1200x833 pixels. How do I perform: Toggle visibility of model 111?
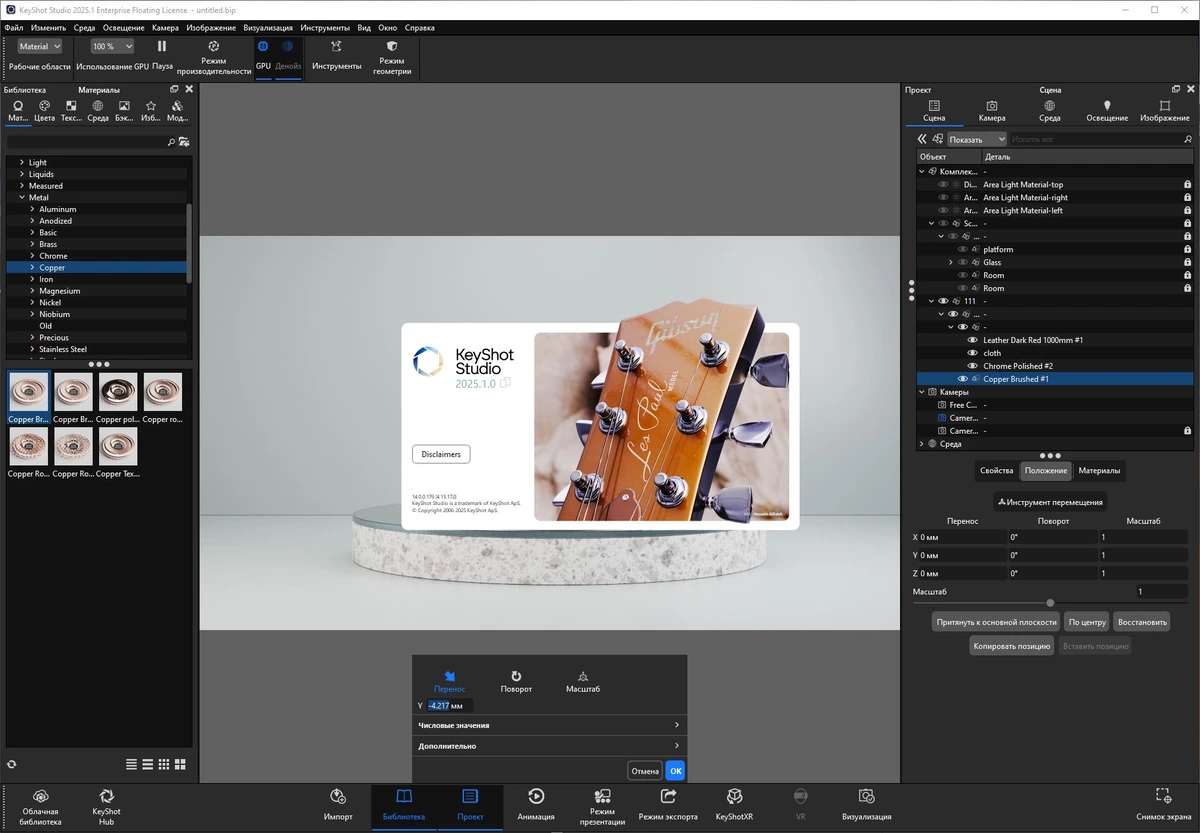943,301
